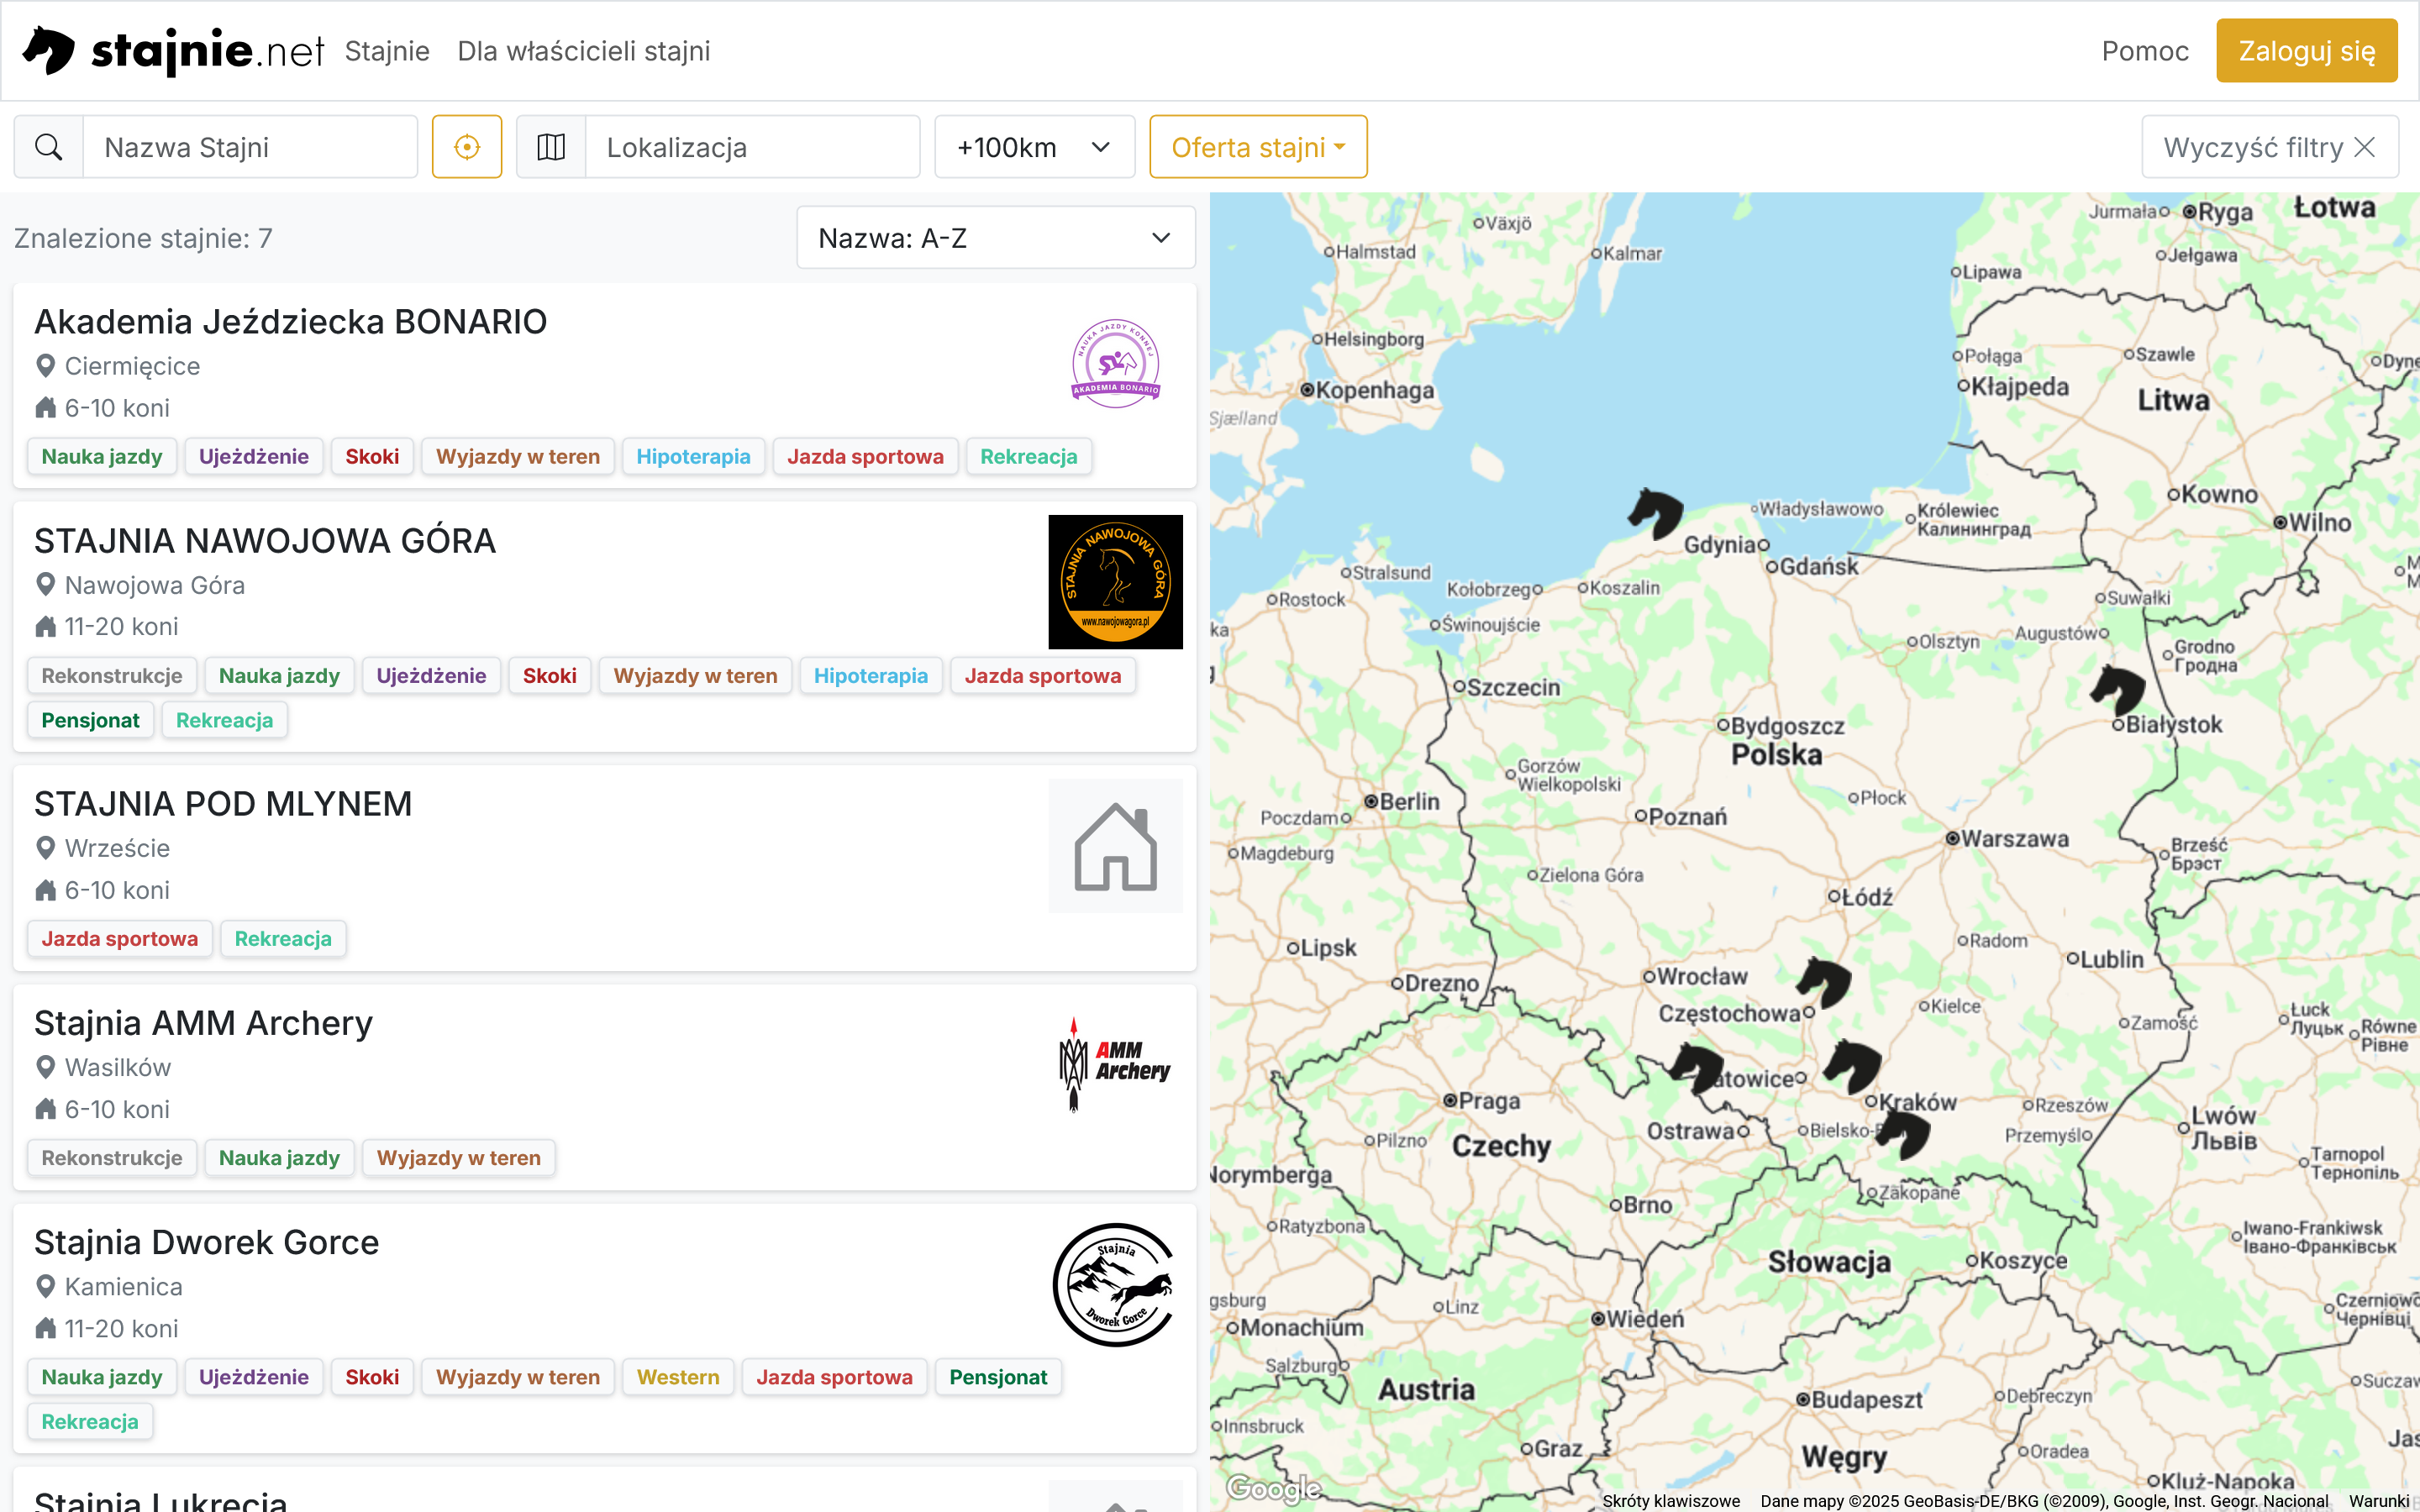Image resolution: width=2420 pixels, height=1512 pixels.
Task: Click the horse marker near Białystok
Action: (x=2118, y=690)
